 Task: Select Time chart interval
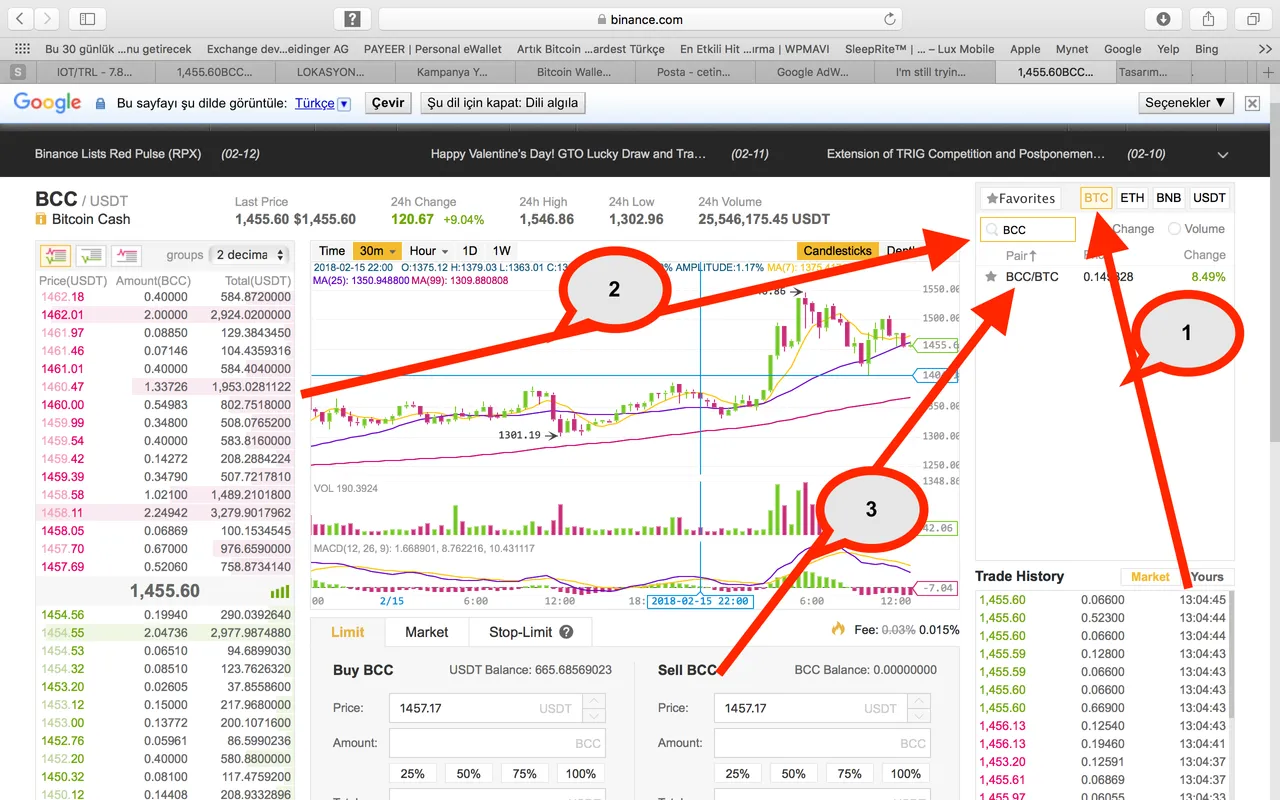tap(332, 251)
